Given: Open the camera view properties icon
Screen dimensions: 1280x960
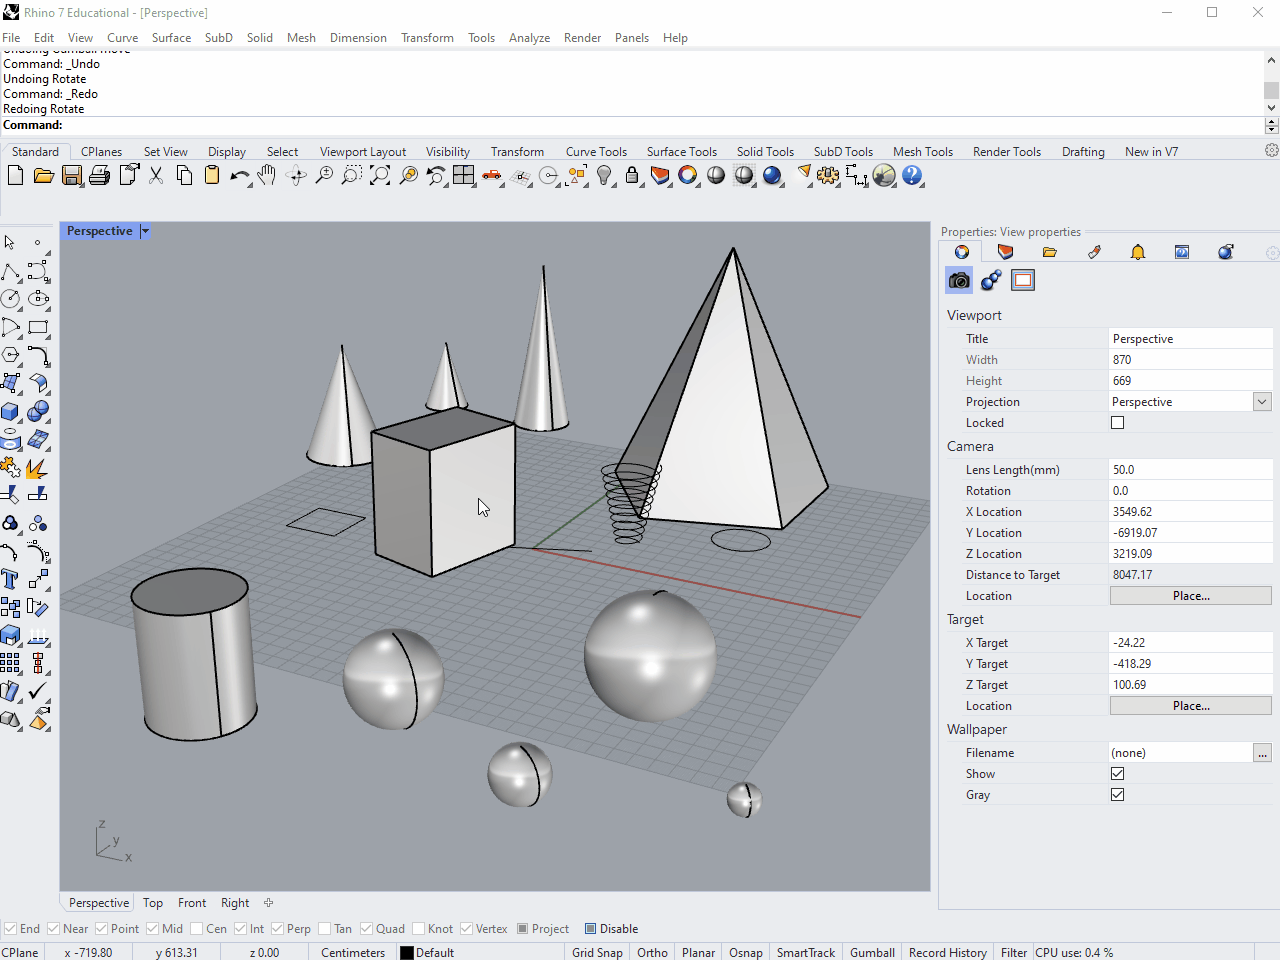Looking at the screenshot, I should [x=959, y=280].
